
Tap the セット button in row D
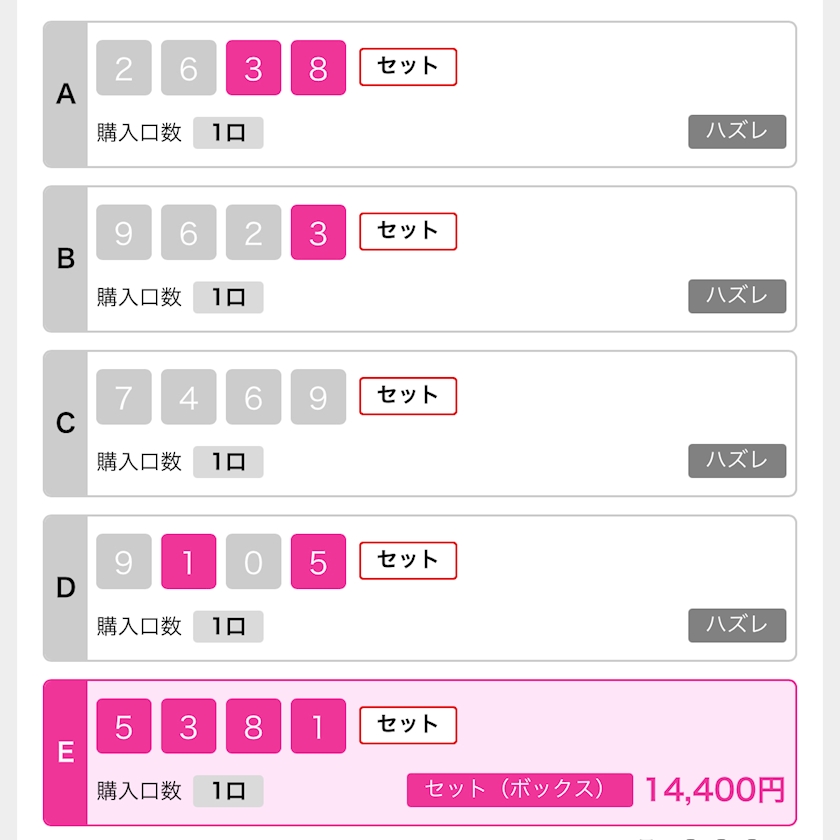click(x=408, y=561)
